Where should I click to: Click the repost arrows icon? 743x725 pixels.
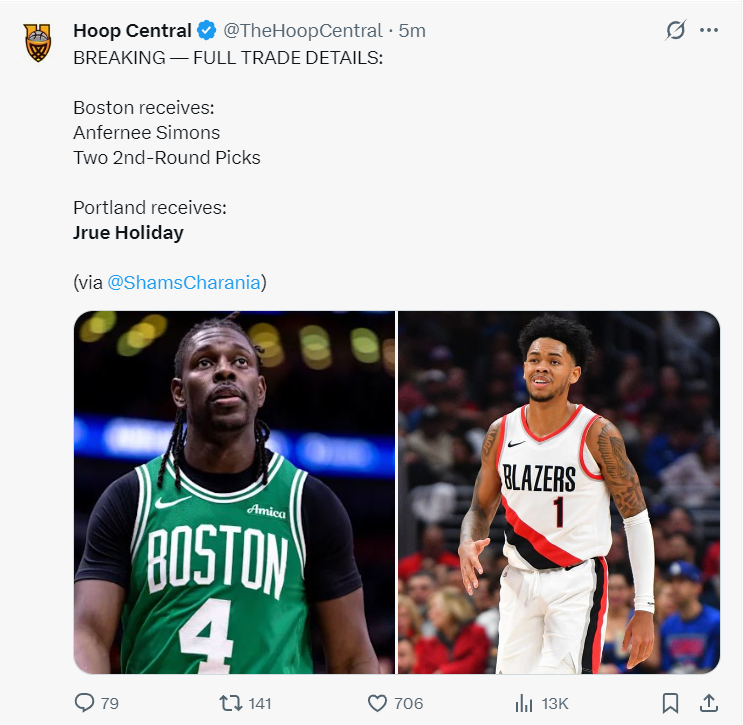(230, 703)
